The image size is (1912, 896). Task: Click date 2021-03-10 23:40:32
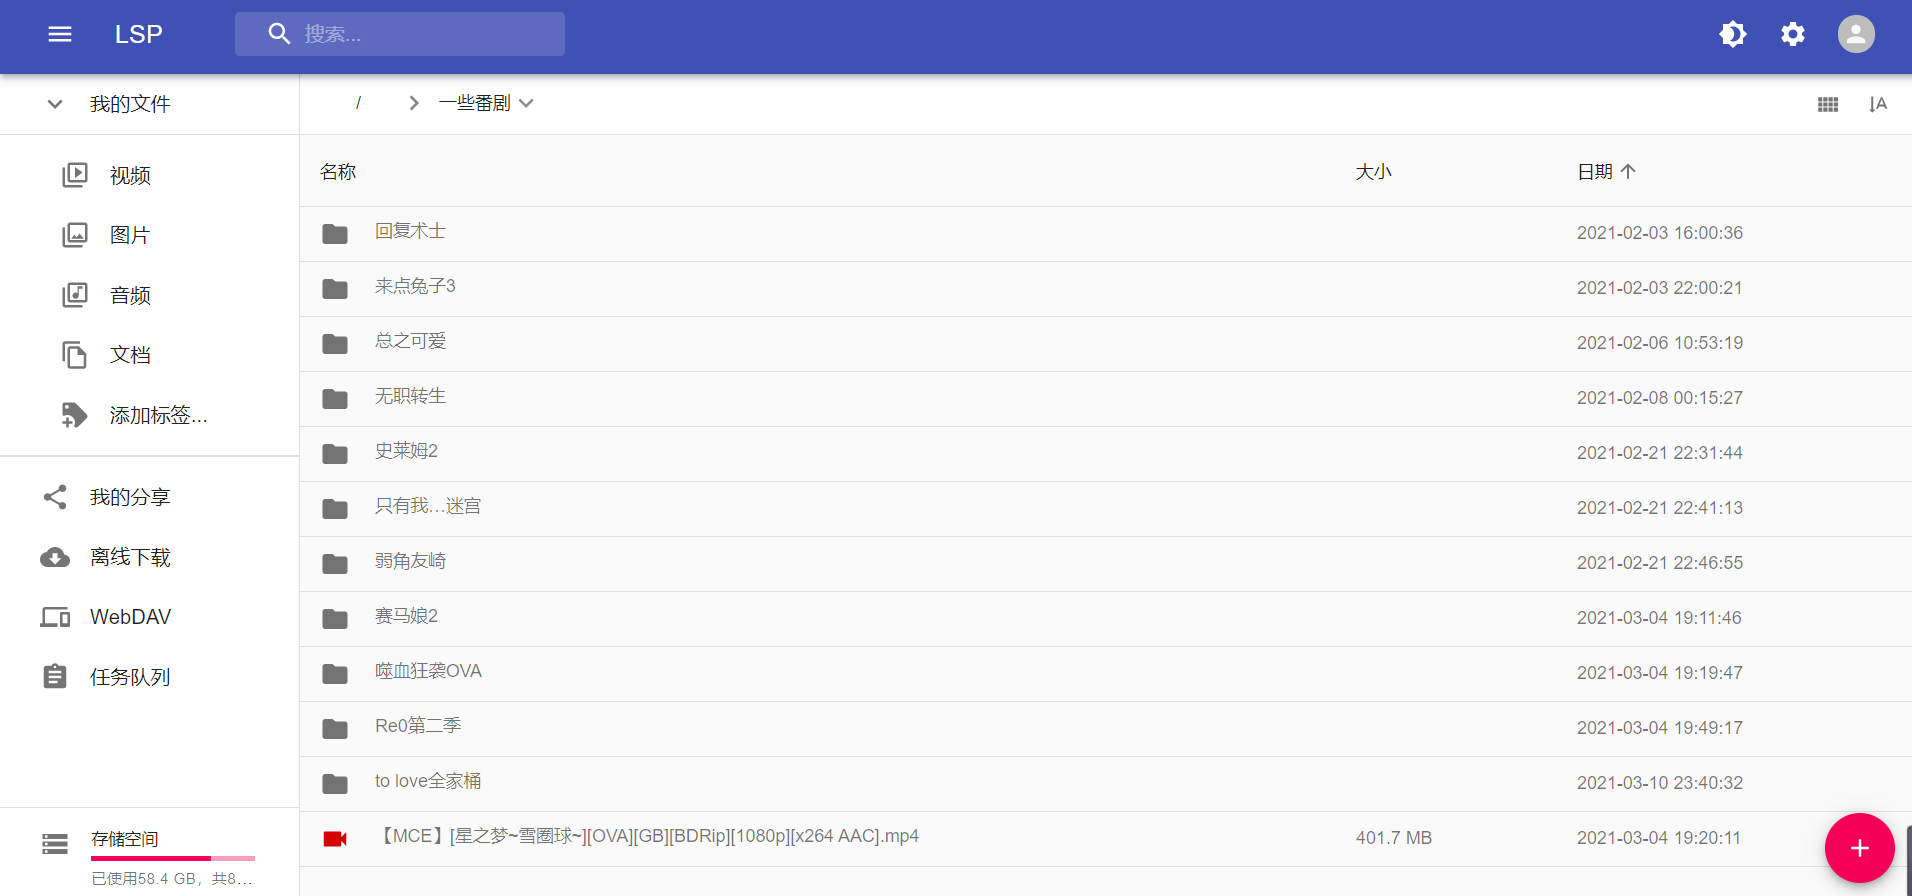click(1660, 783)
